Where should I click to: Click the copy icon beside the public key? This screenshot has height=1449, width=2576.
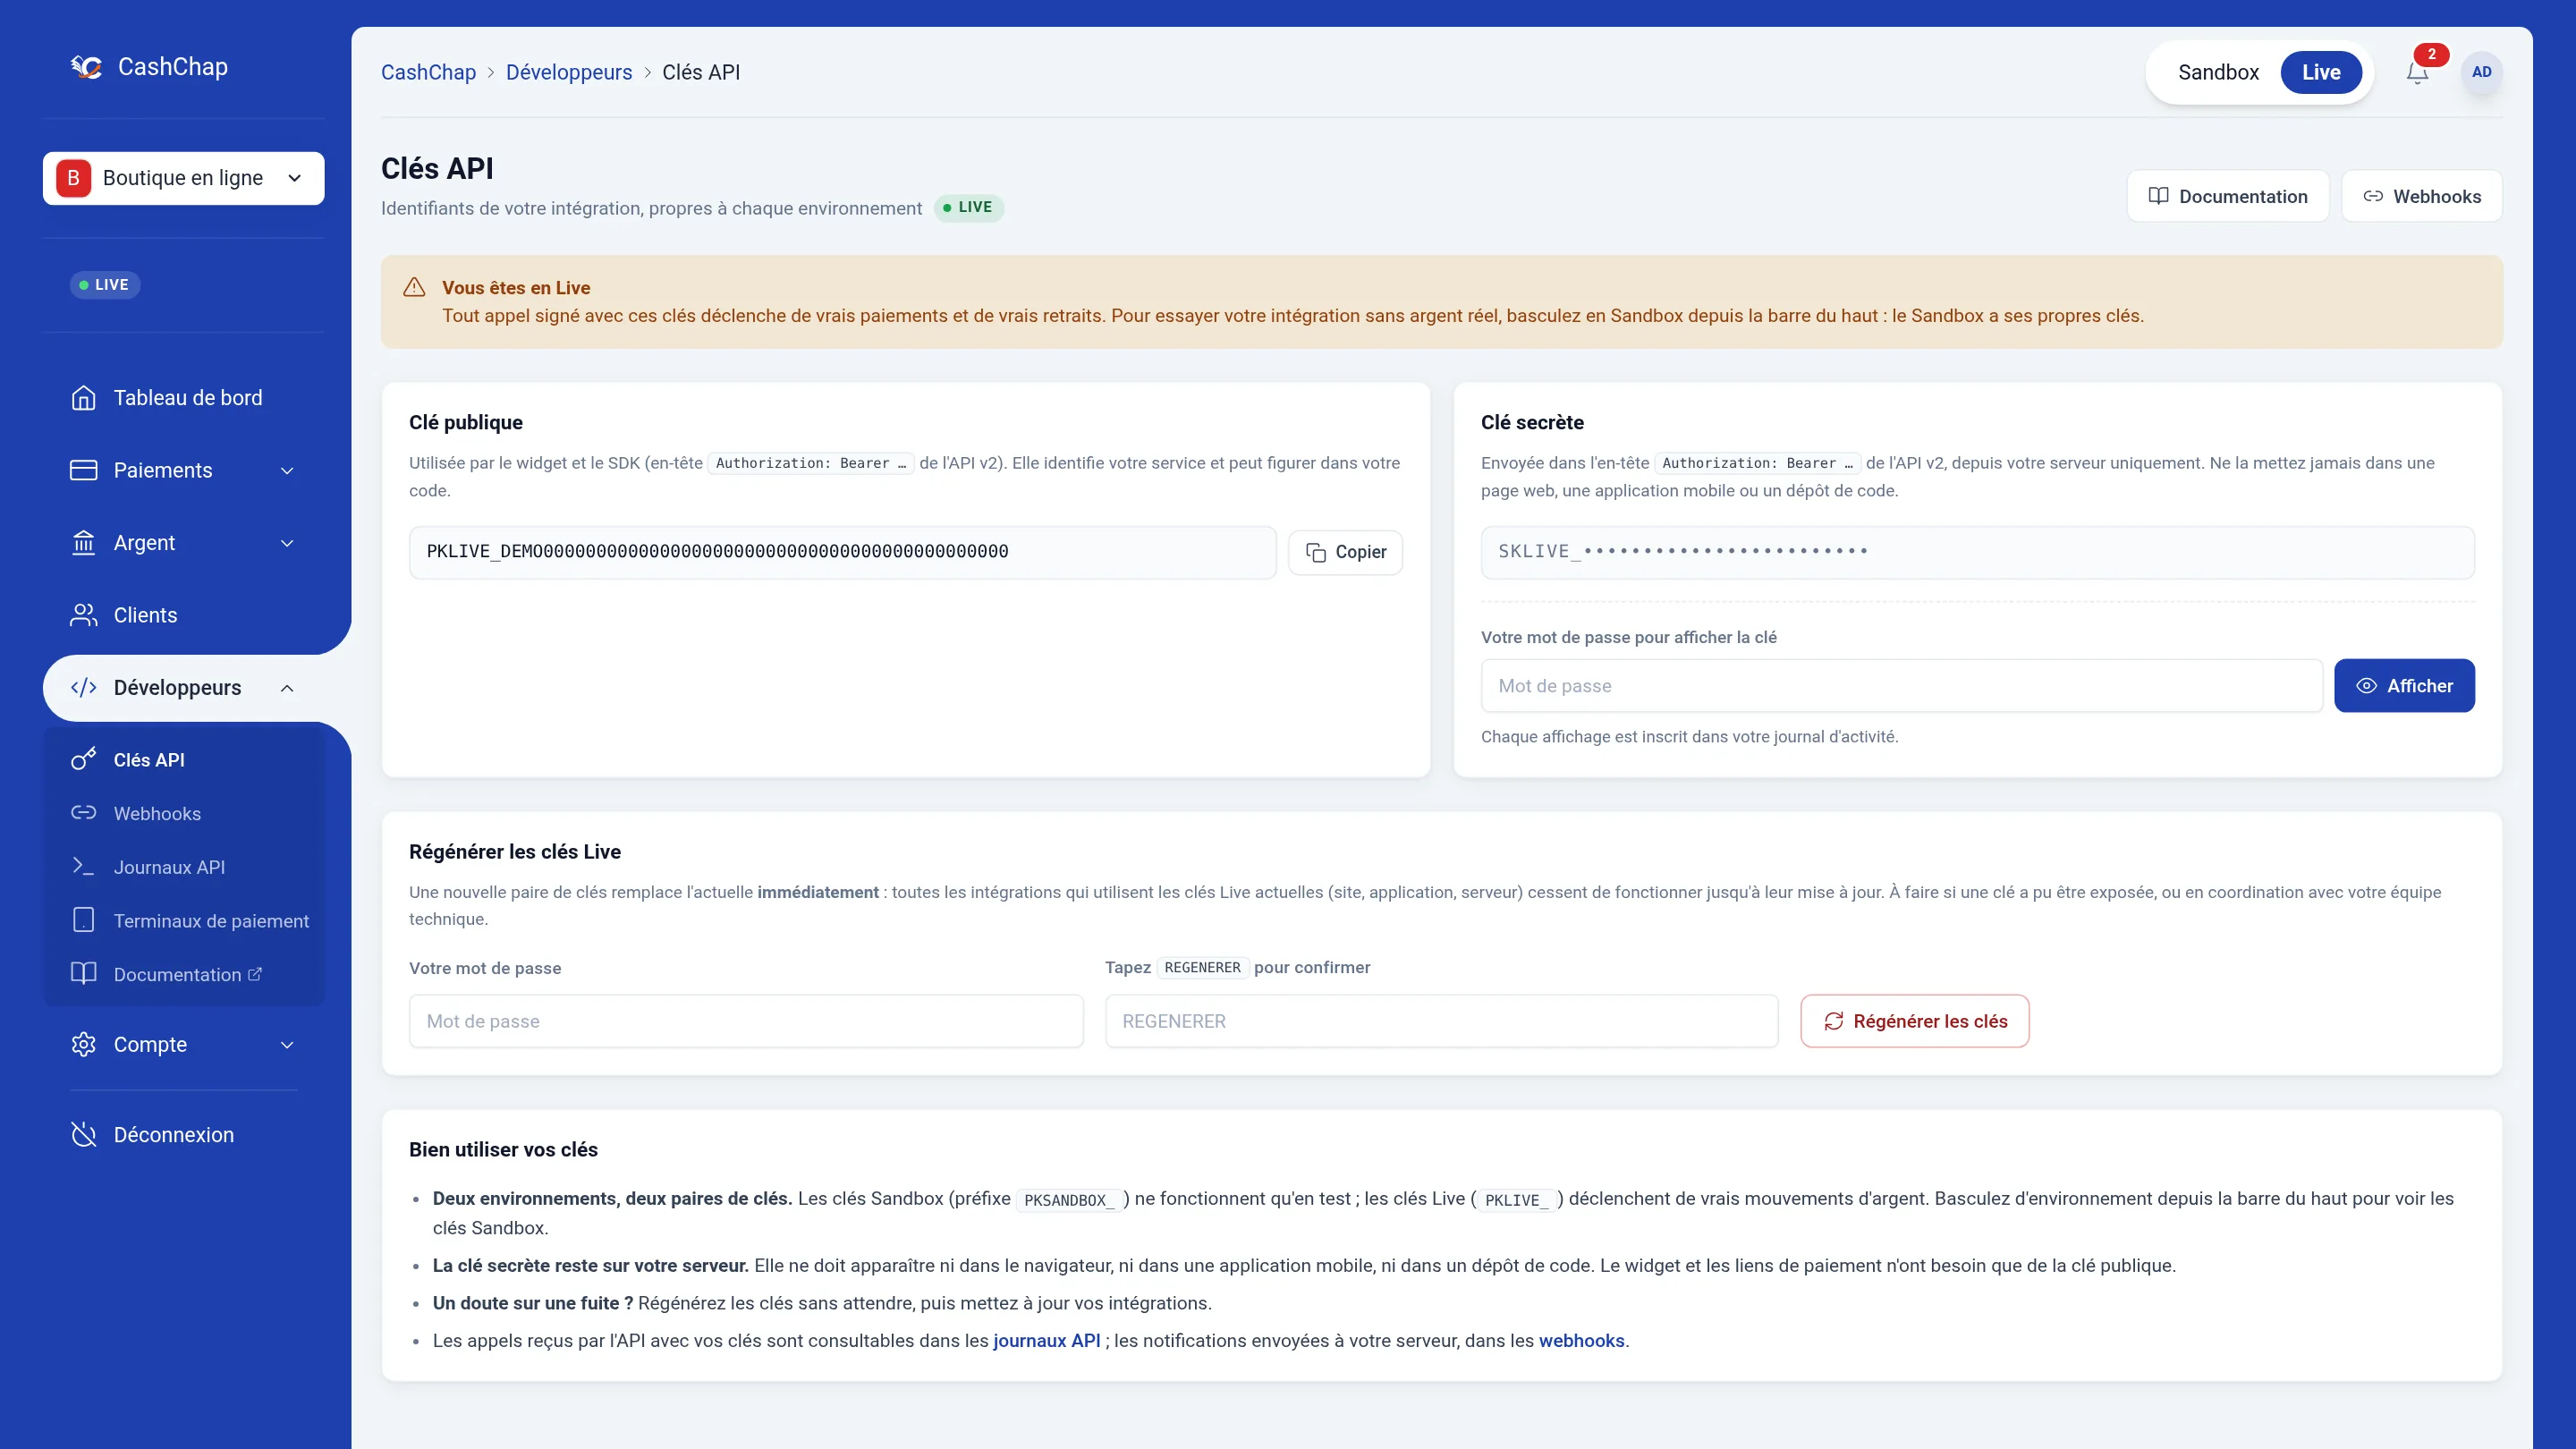pyautogui.click(x=1316, y=552)
